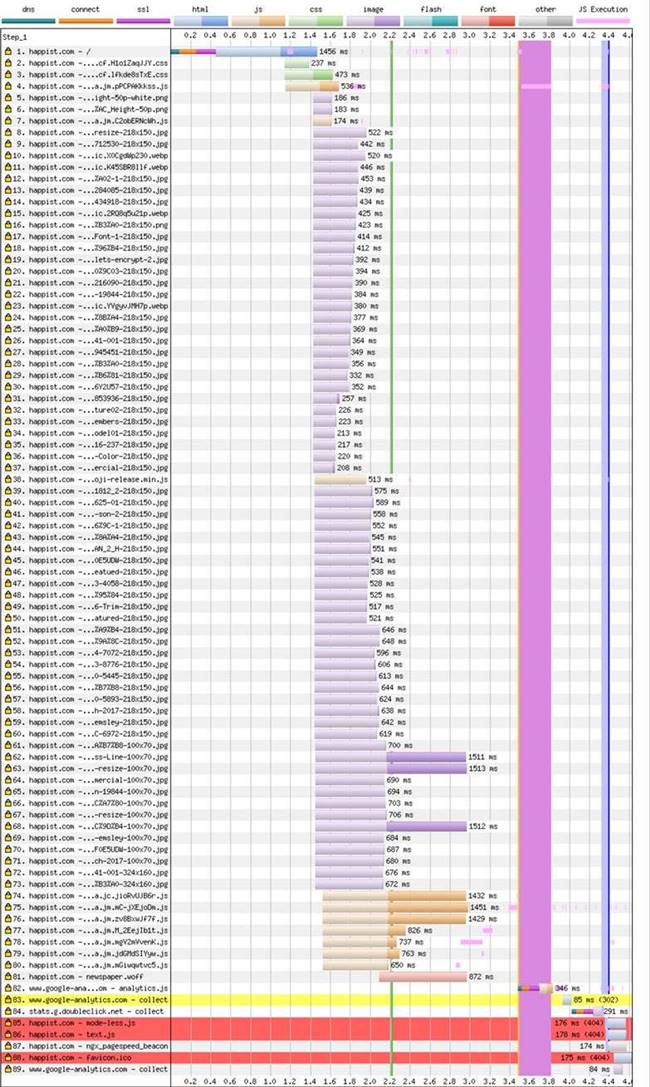Click the 513 ms js bar on row 38
This screenshot has height=1087, width=650.
340,479
